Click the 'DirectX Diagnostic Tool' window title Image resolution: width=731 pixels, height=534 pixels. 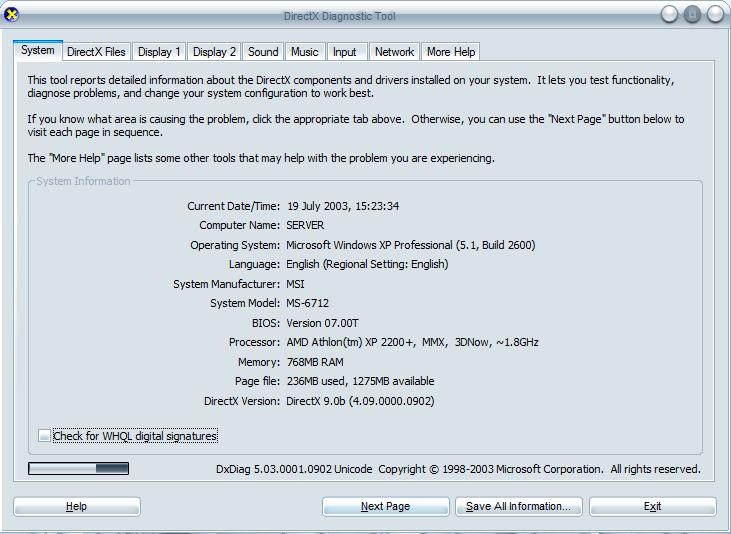[x=339, y=16]
